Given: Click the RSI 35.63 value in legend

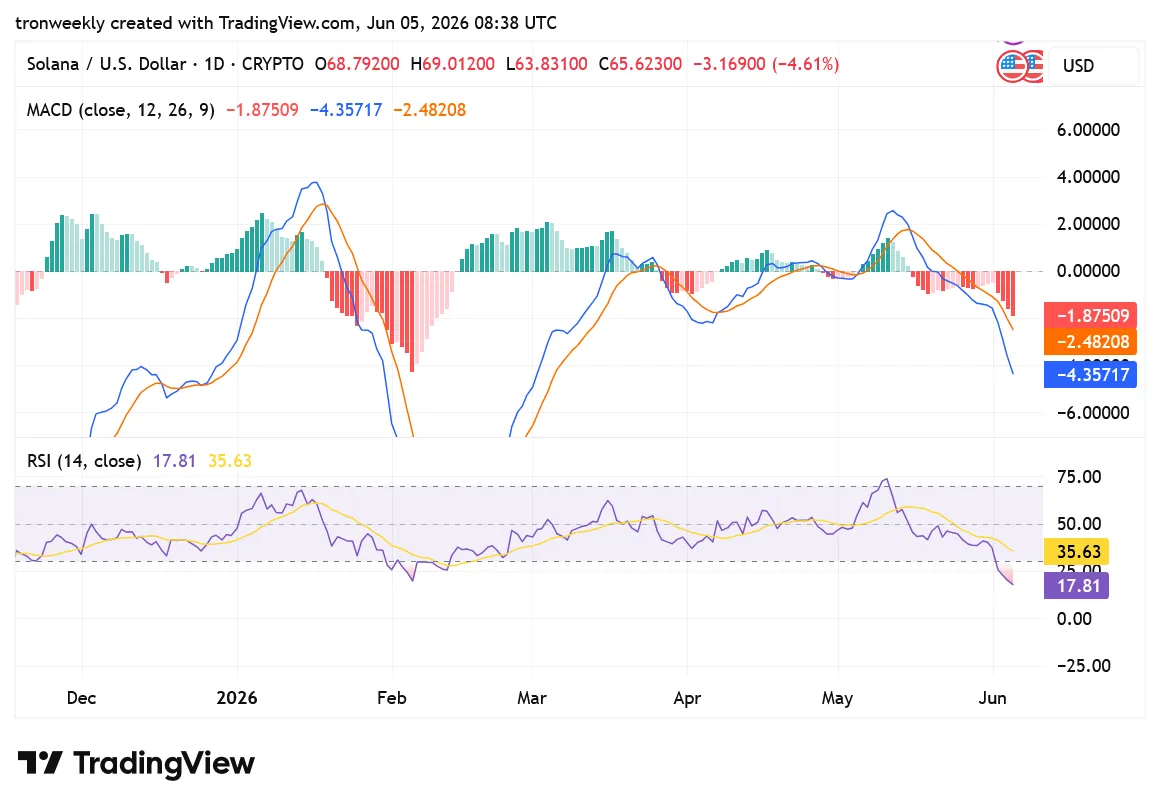Looking at the screenshot, I should click(x=230, y=461).
